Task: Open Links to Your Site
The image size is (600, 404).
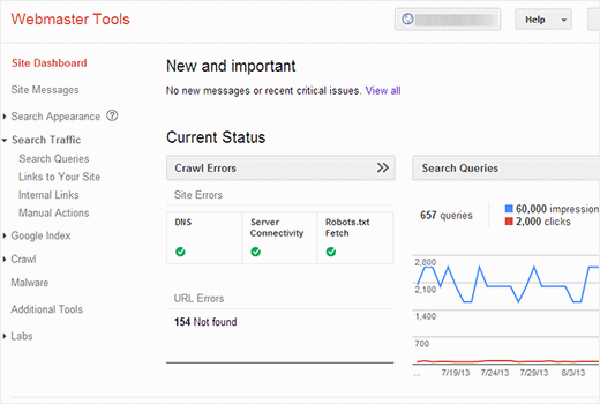Action: [59, 177]
